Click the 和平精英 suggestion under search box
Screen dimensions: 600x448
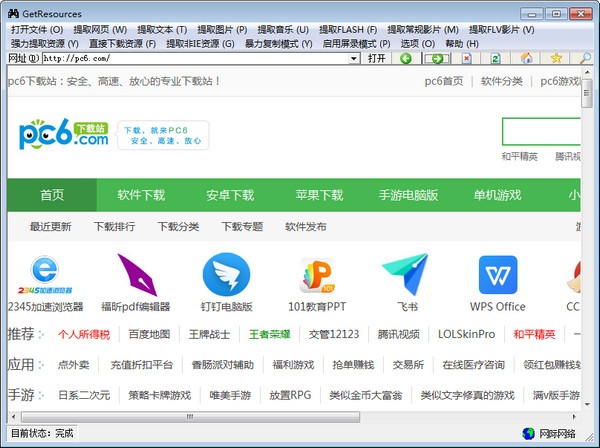pyautogui.click(x=520, y=156)
